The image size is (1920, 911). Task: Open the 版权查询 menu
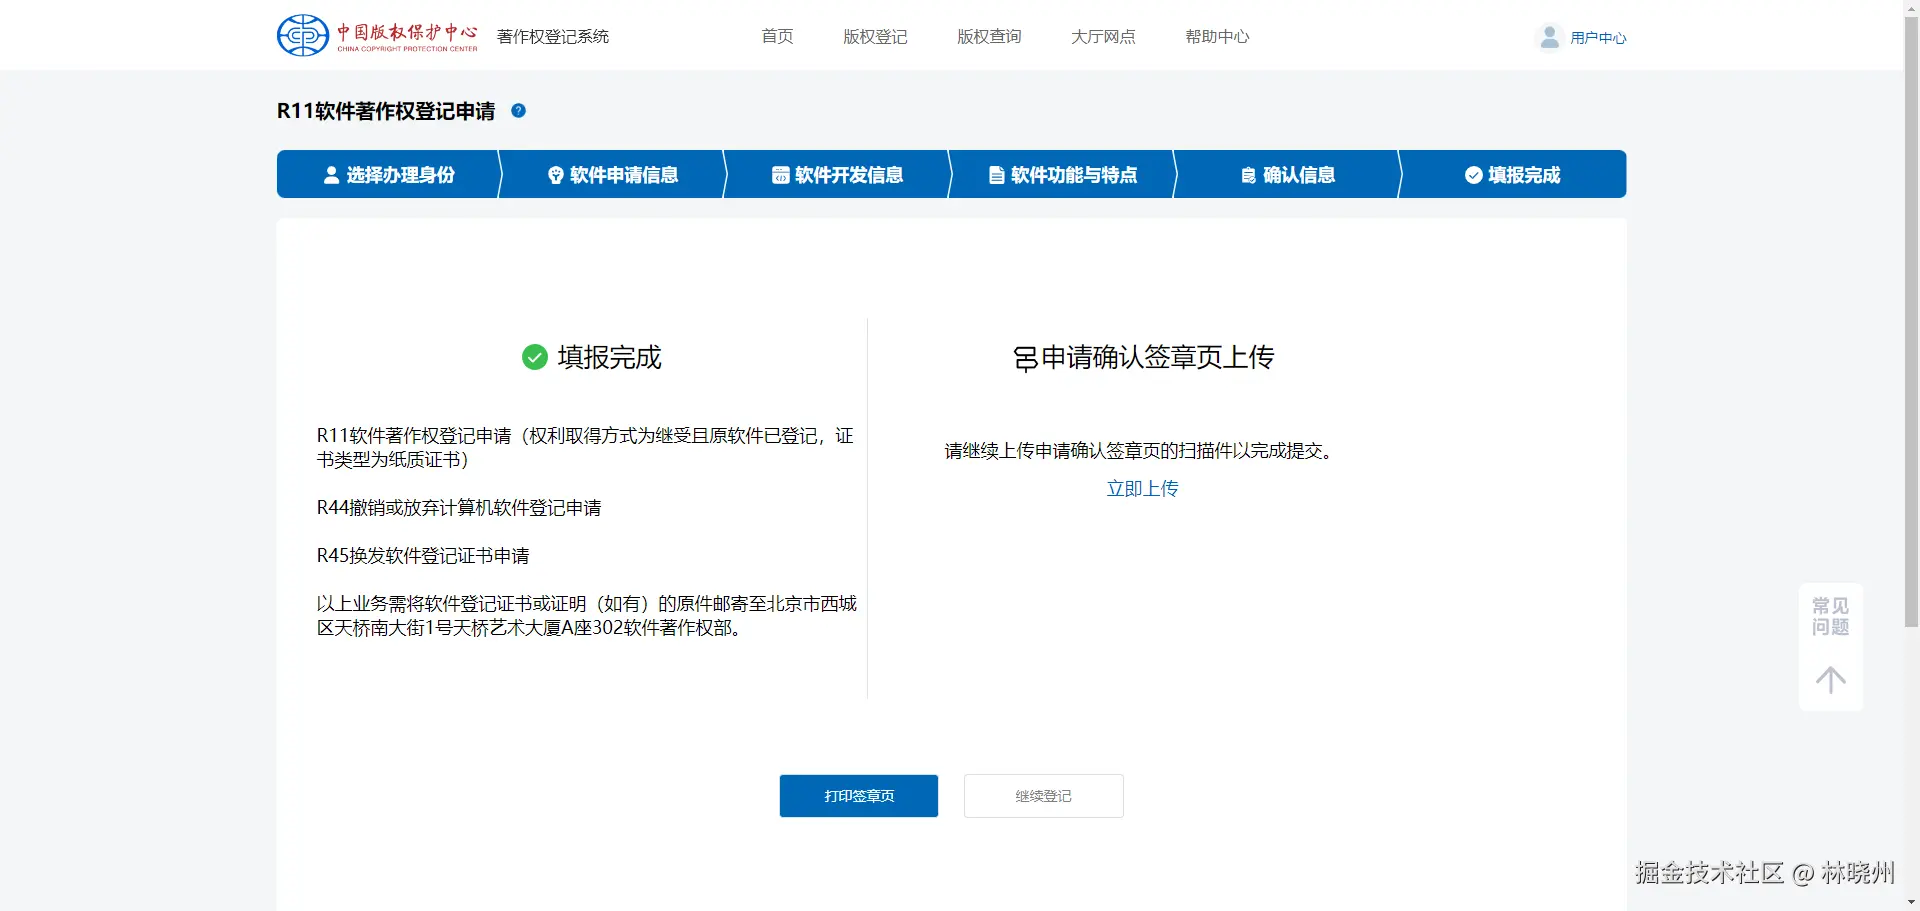(989, 37)
